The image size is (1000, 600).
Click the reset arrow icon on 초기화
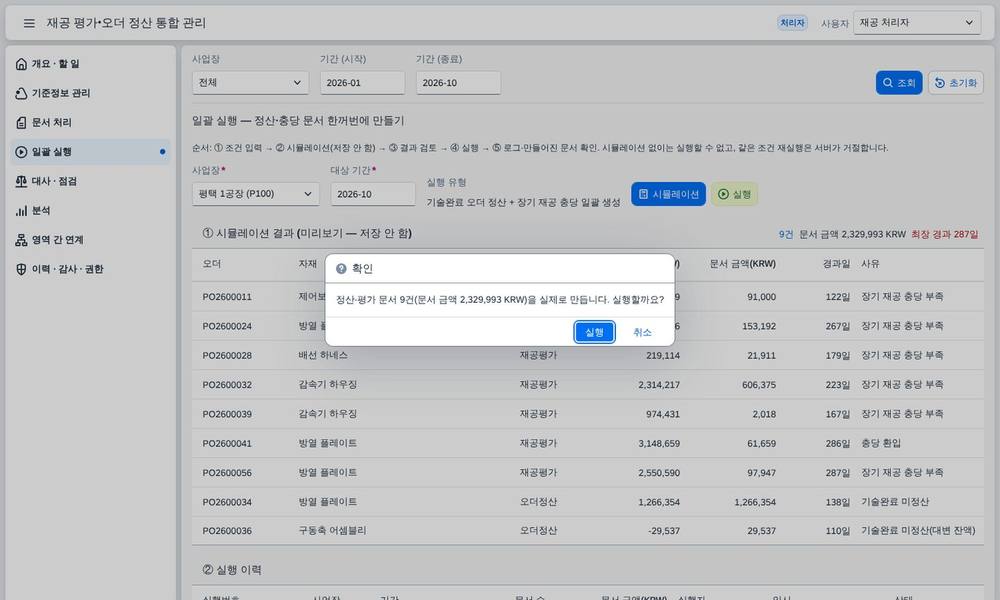pos(939,83)
